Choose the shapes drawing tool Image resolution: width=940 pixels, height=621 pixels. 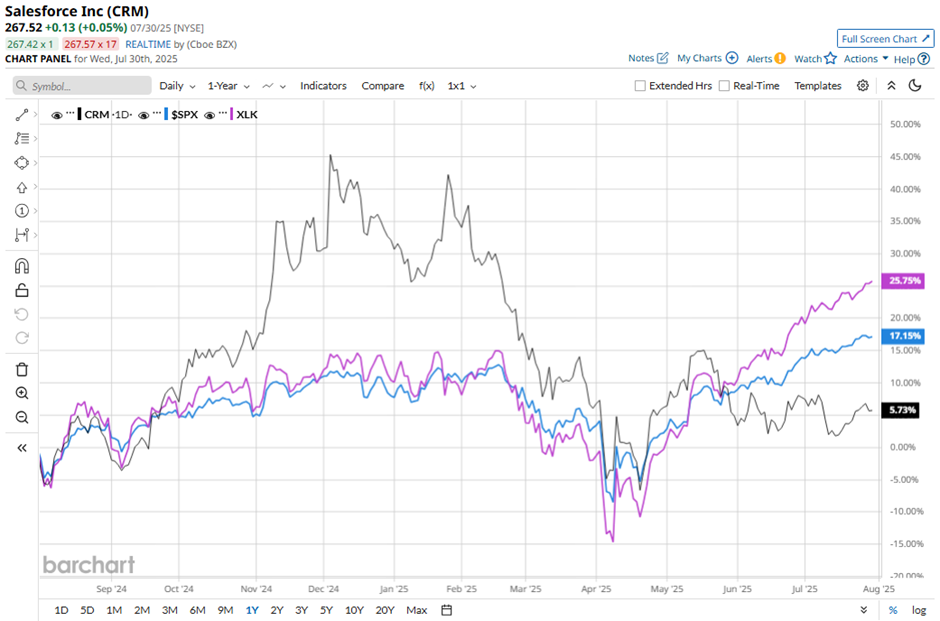[22, 163]
